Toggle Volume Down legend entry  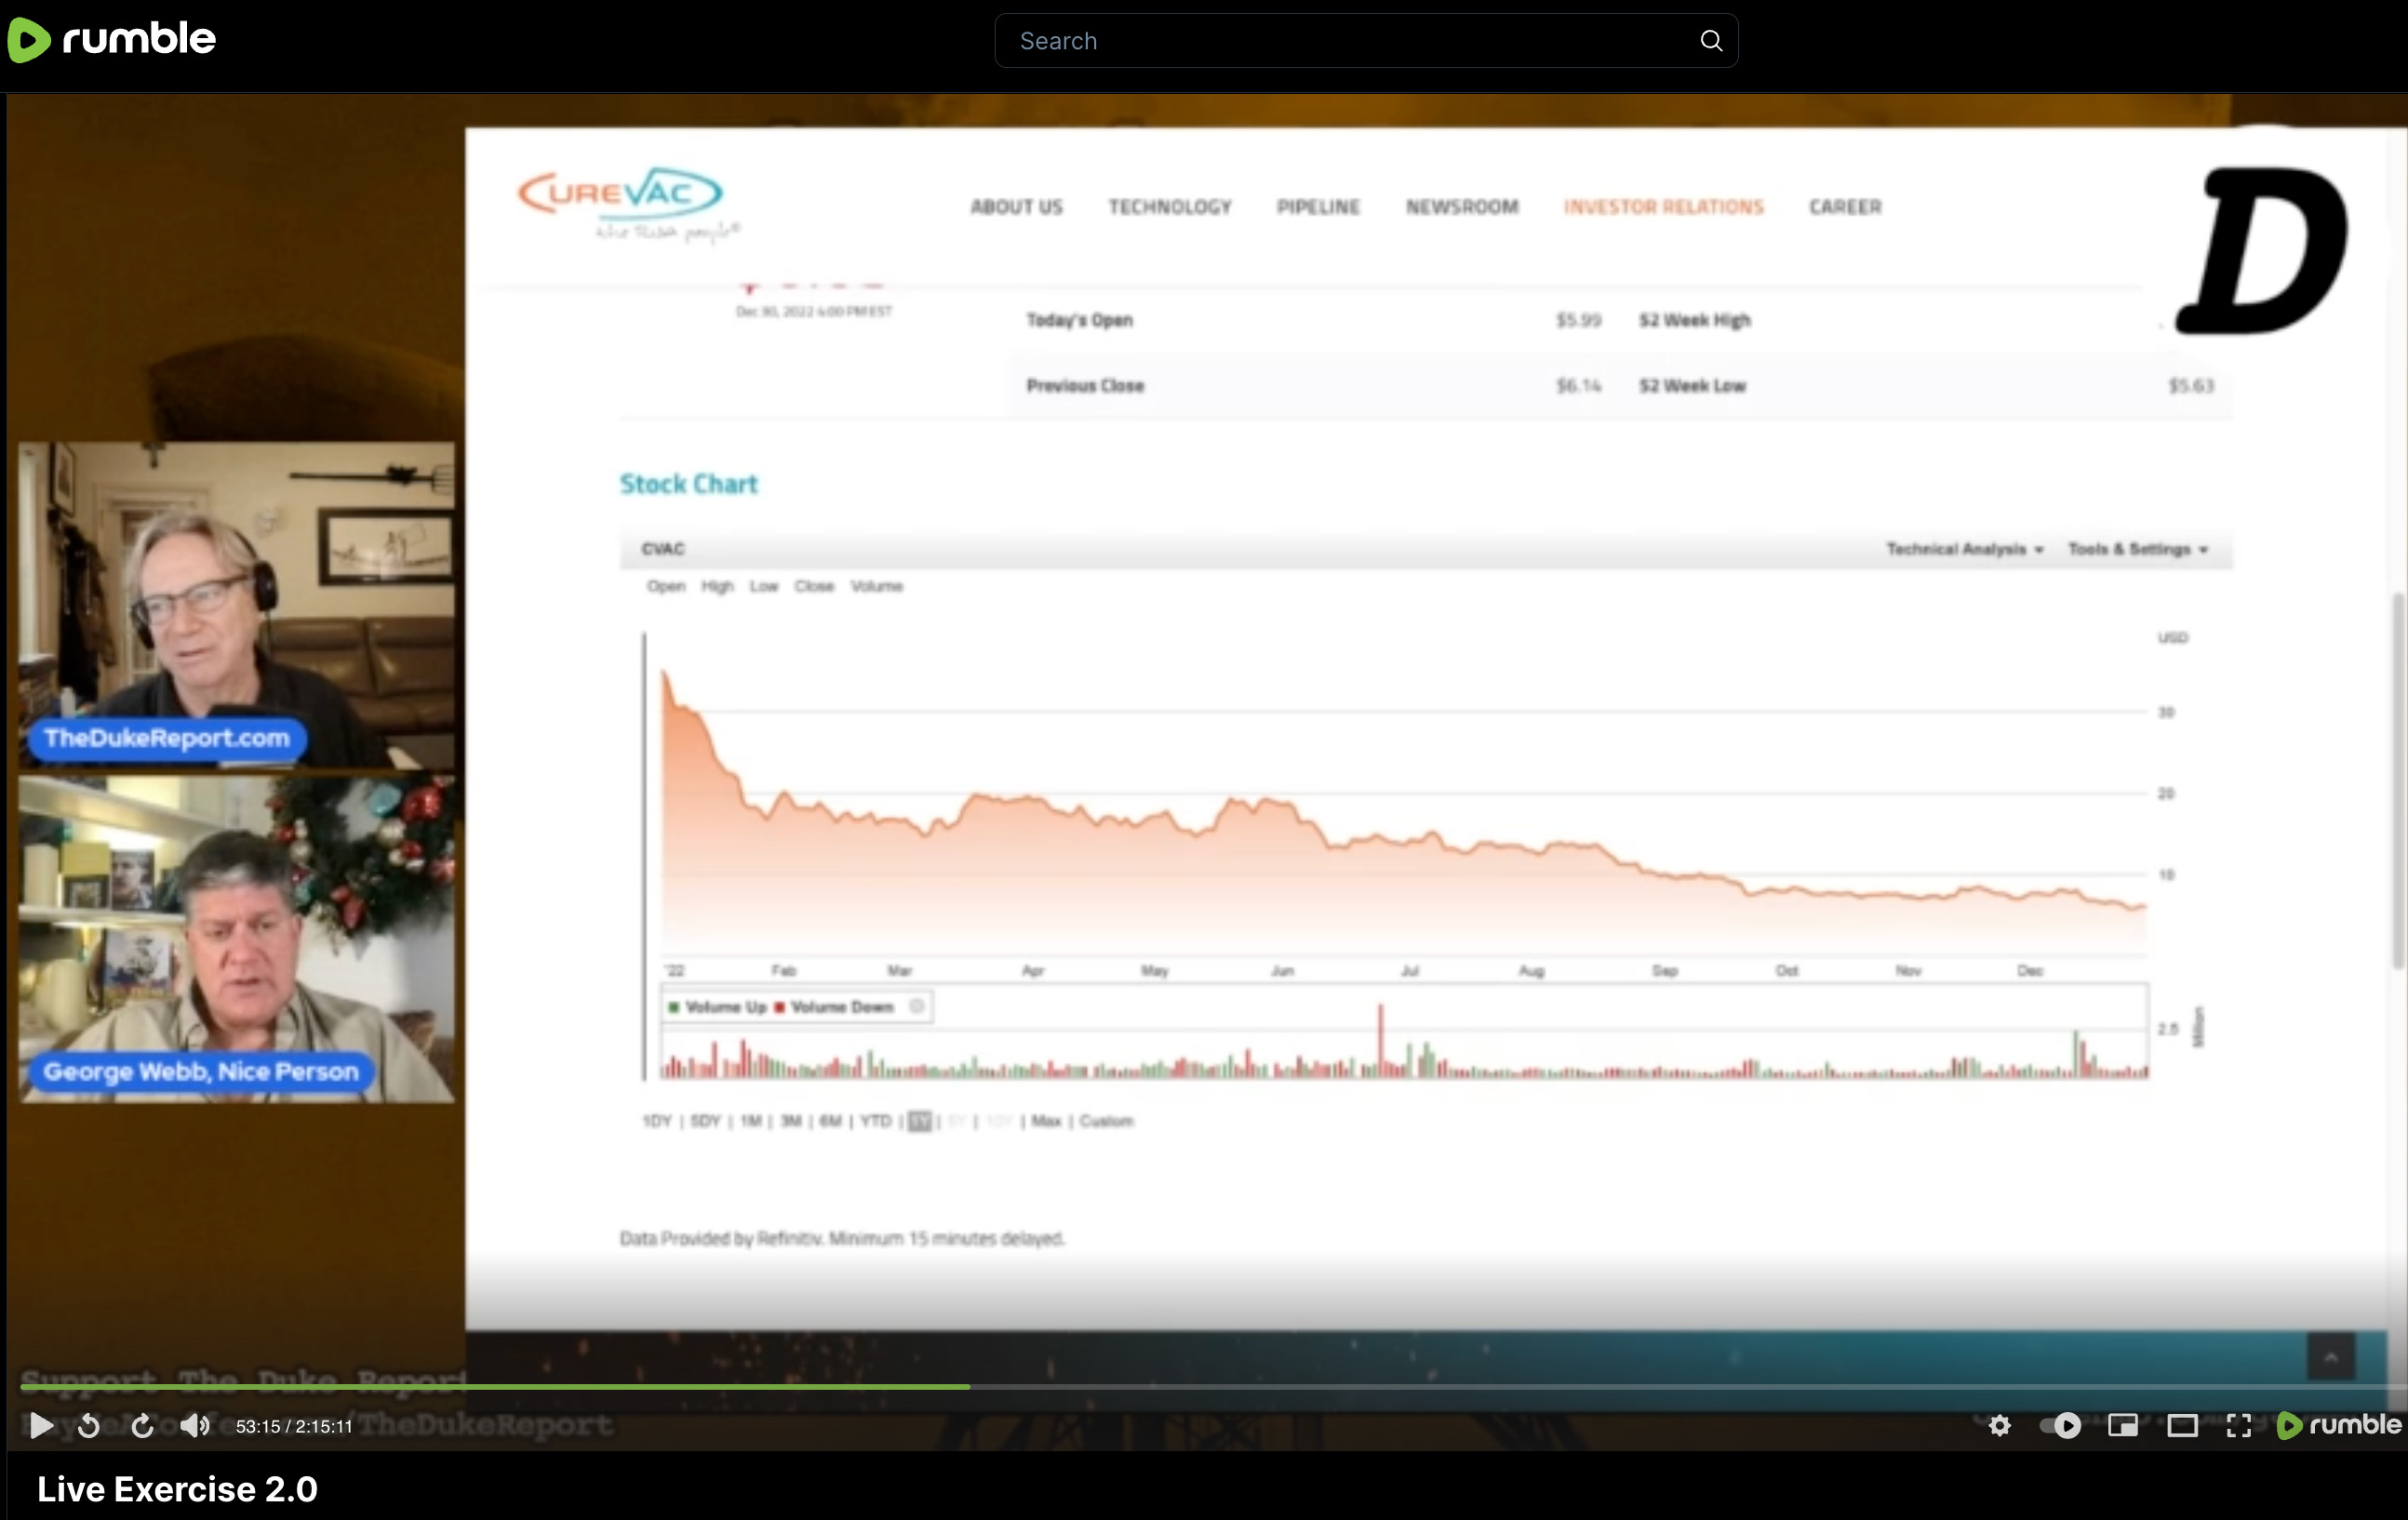(x=834, y=1007)
